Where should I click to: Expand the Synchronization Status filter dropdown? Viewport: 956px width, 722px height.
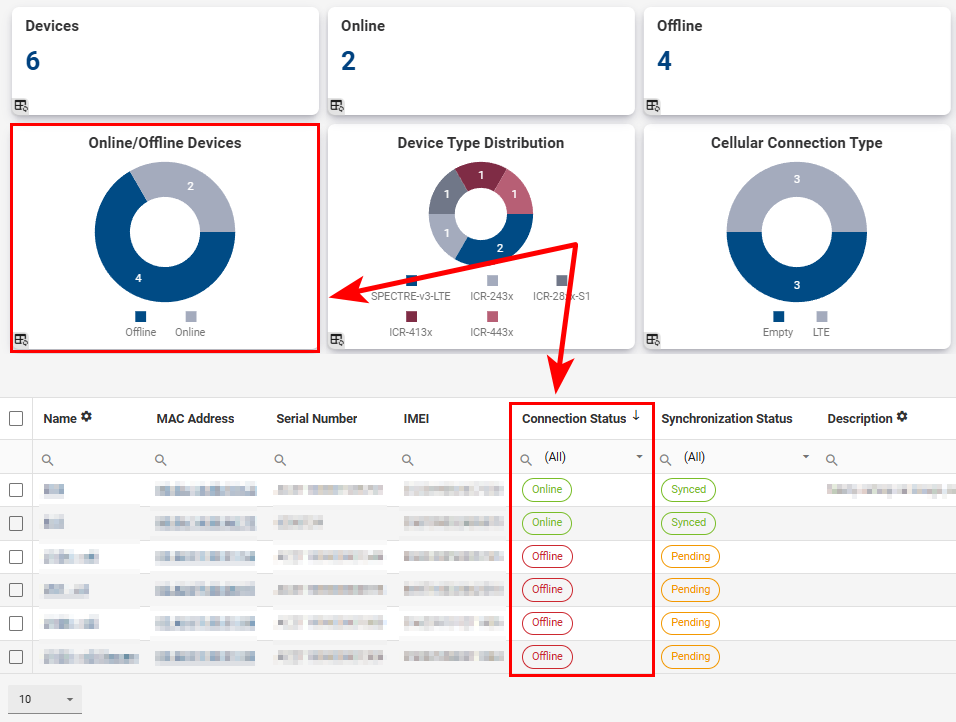click(806, 457)
